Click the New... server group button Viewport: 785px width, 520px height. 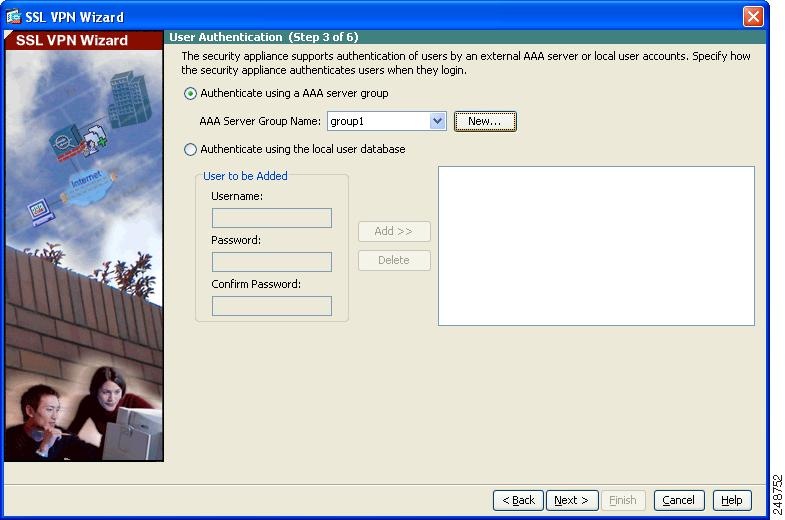point(485,121)
